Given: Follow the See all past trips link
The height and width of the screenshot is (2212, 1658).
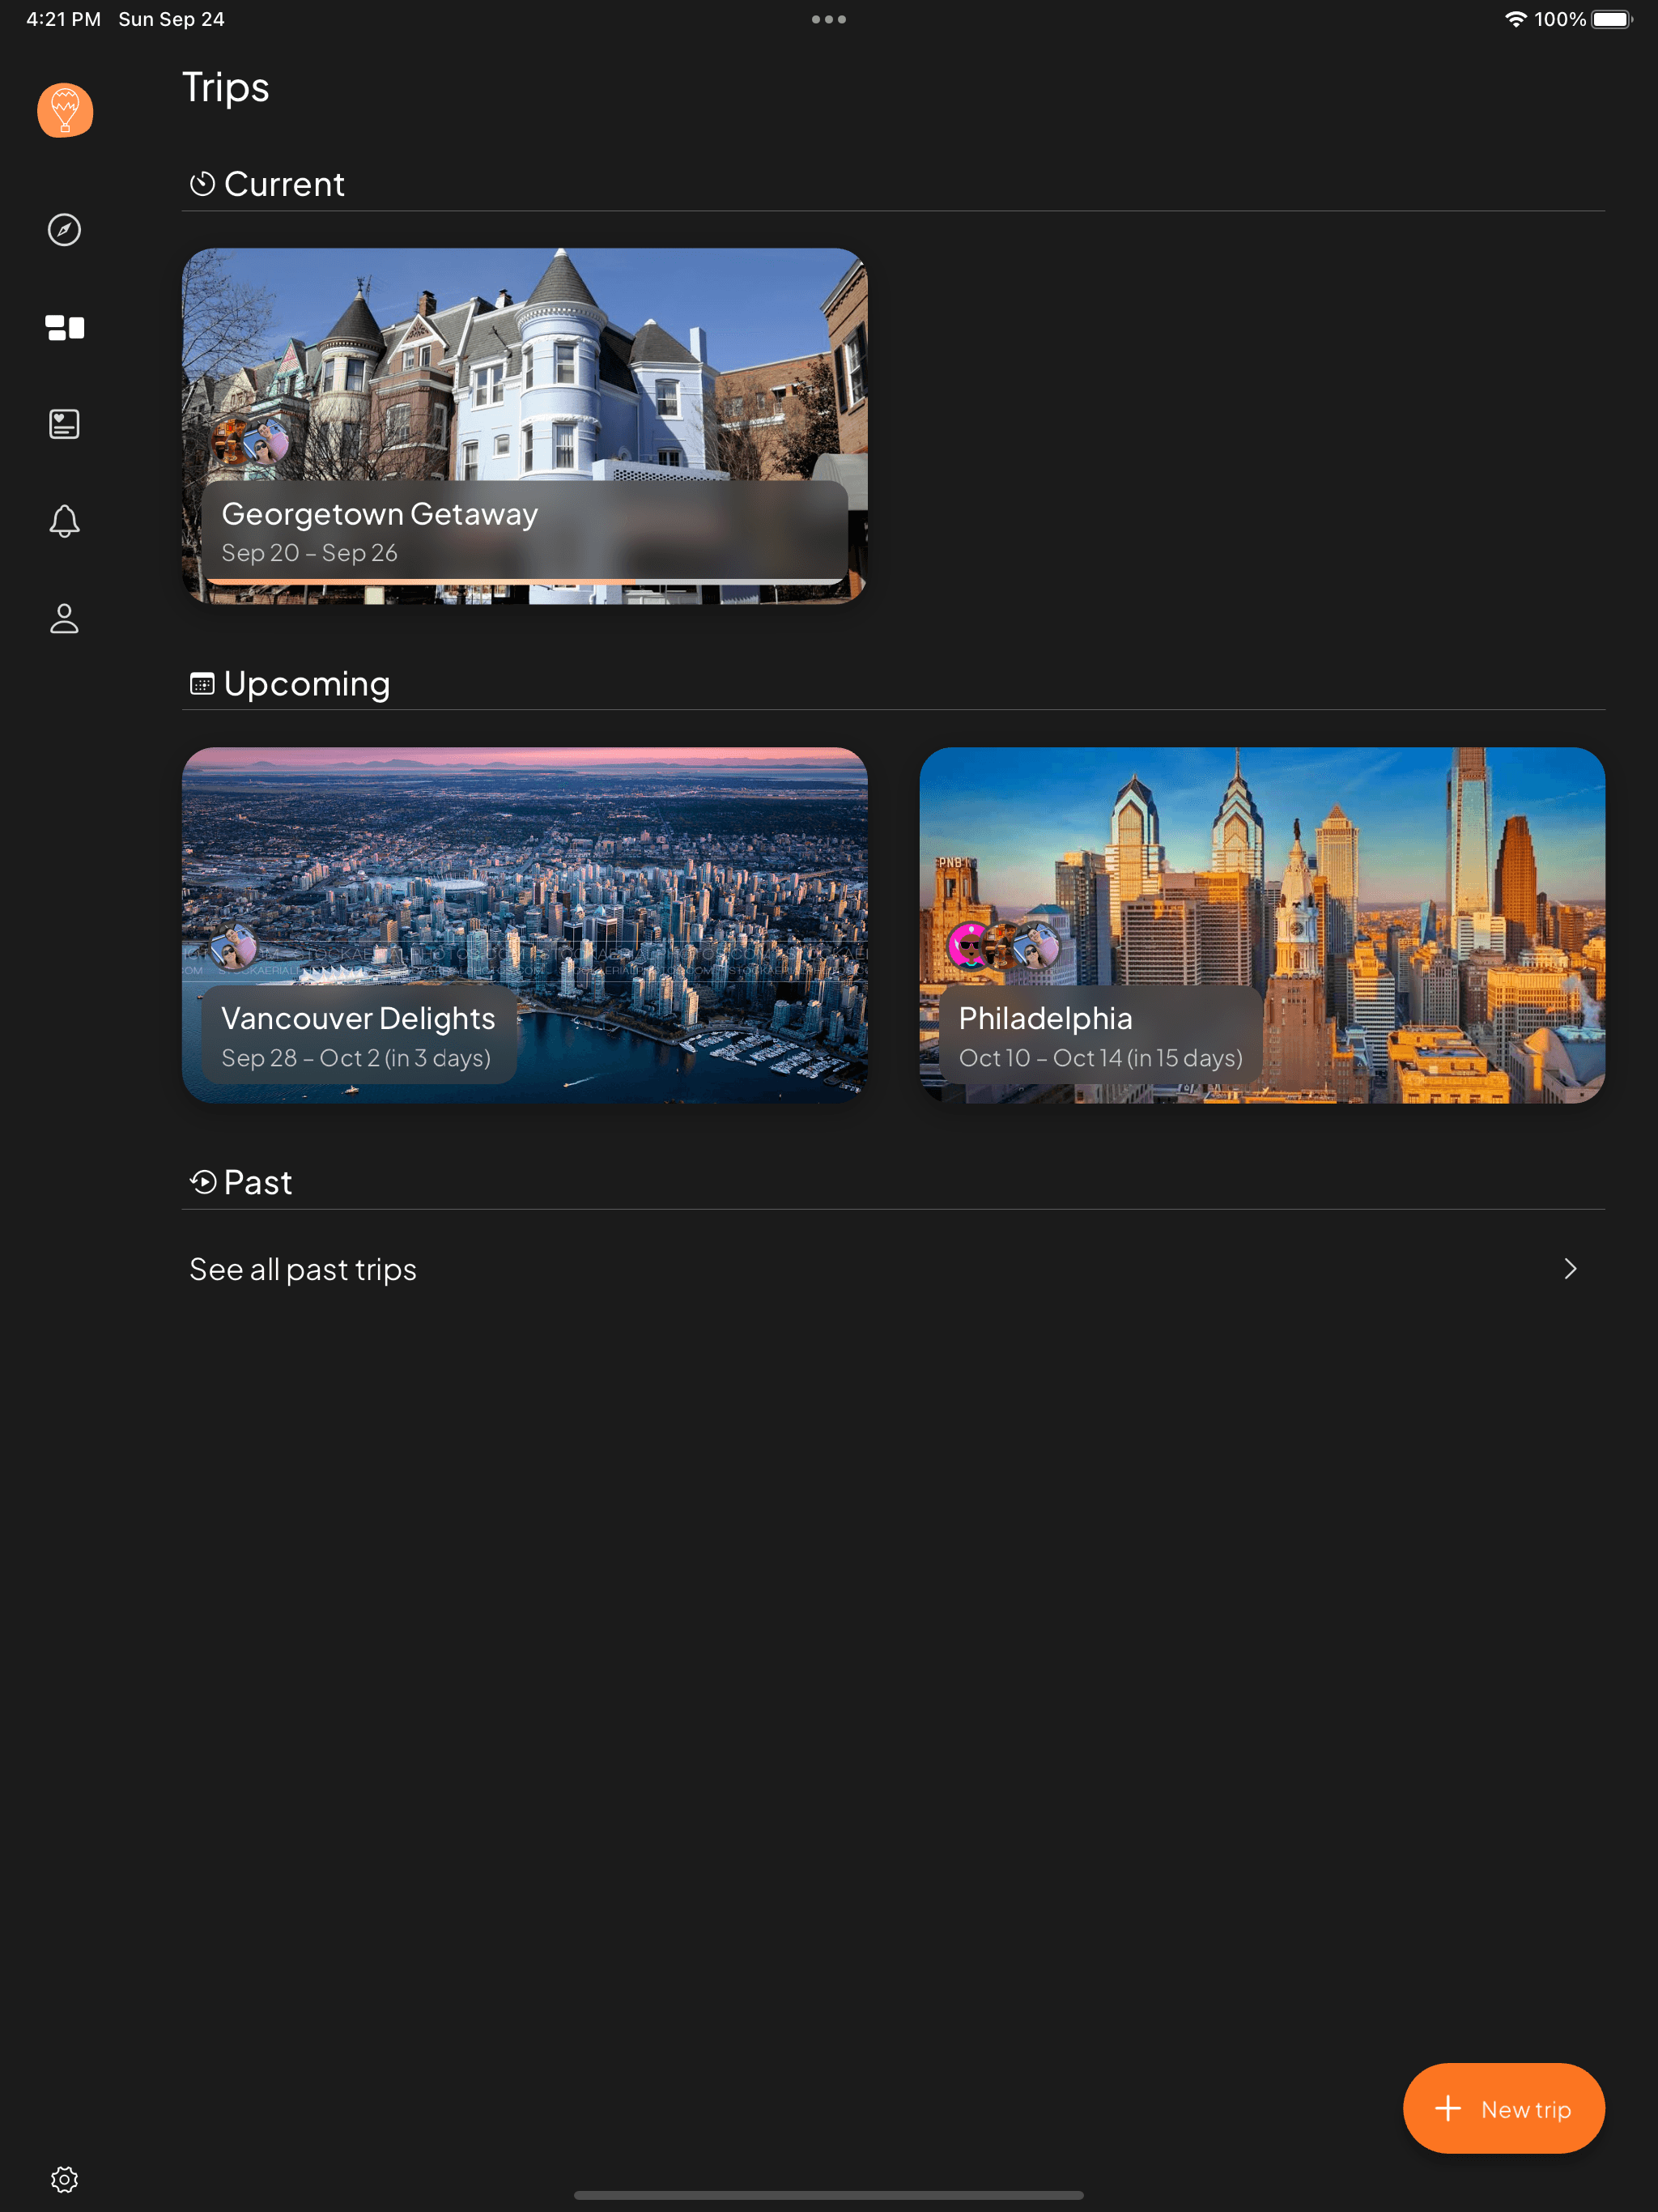Looking at the screenshot, I should pos(303,1268).
